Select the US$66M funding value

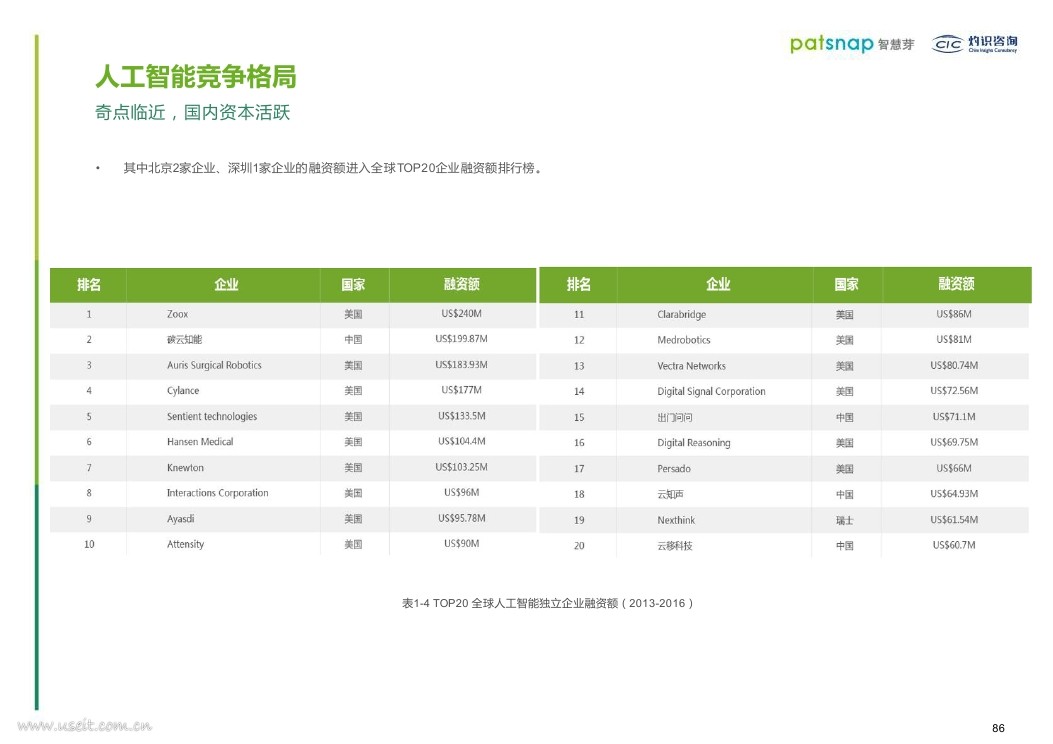tap(954, 468)
